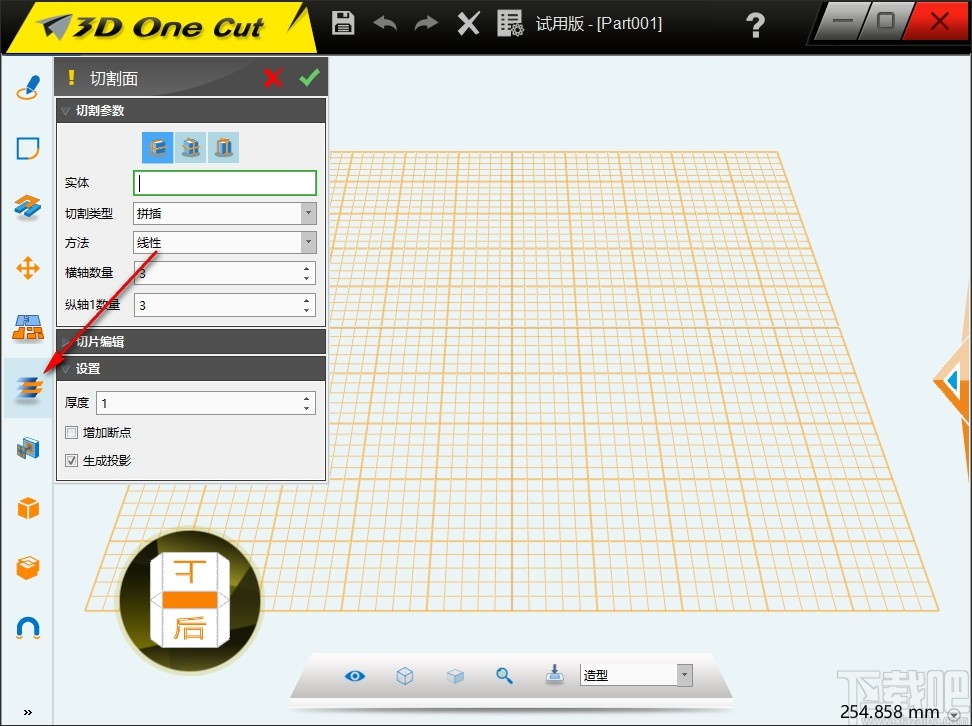The width and height of the screenshot is (972, 726).
Task: Confirm 切割面 with the green checkmark
Action: tap(309, 77)
